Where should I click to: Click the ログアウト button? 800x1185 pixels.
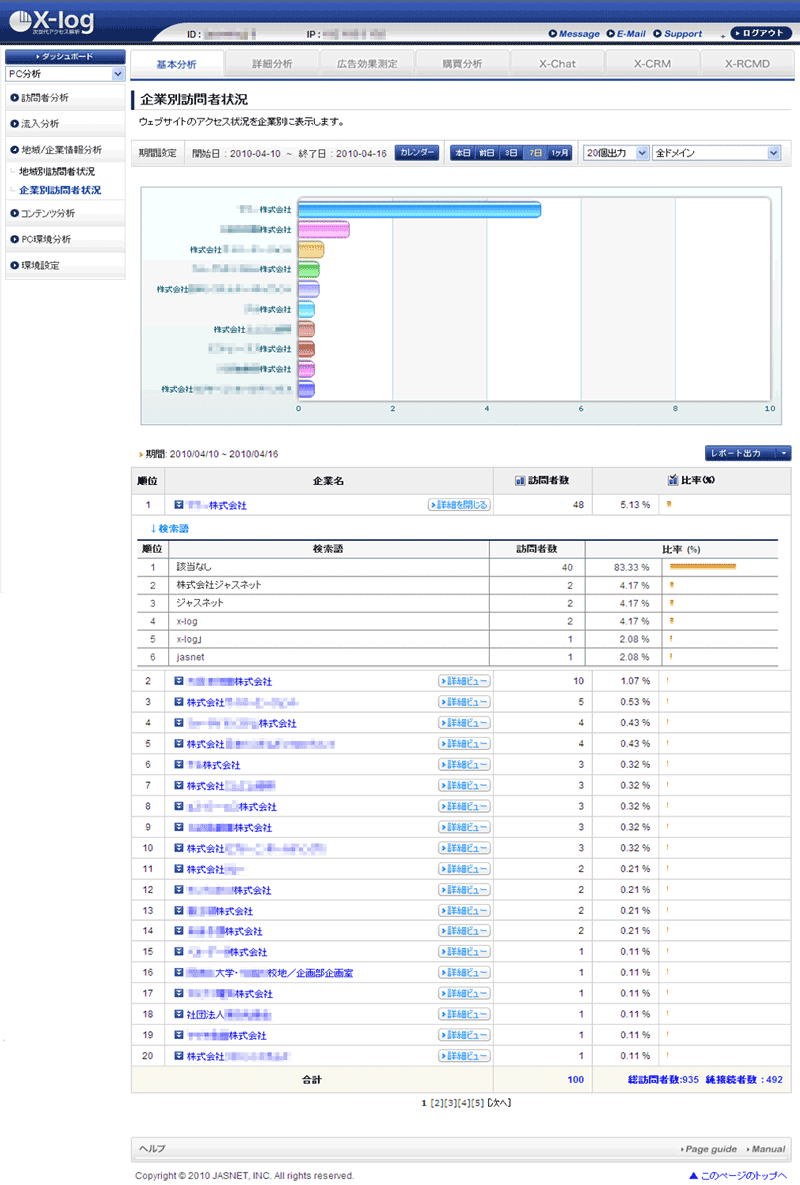coord(762,33)
